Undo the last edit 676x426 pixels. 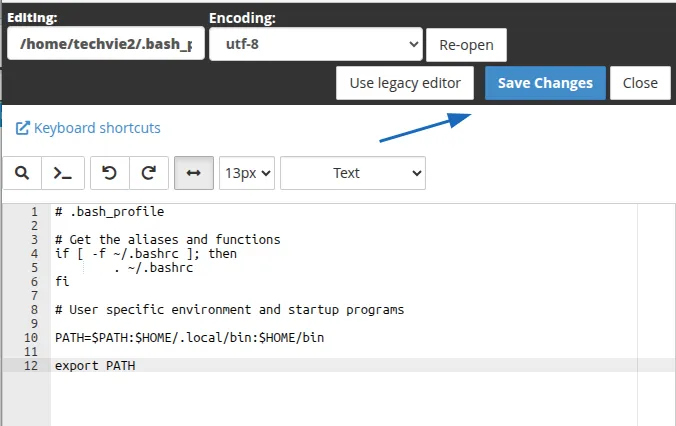109,173
